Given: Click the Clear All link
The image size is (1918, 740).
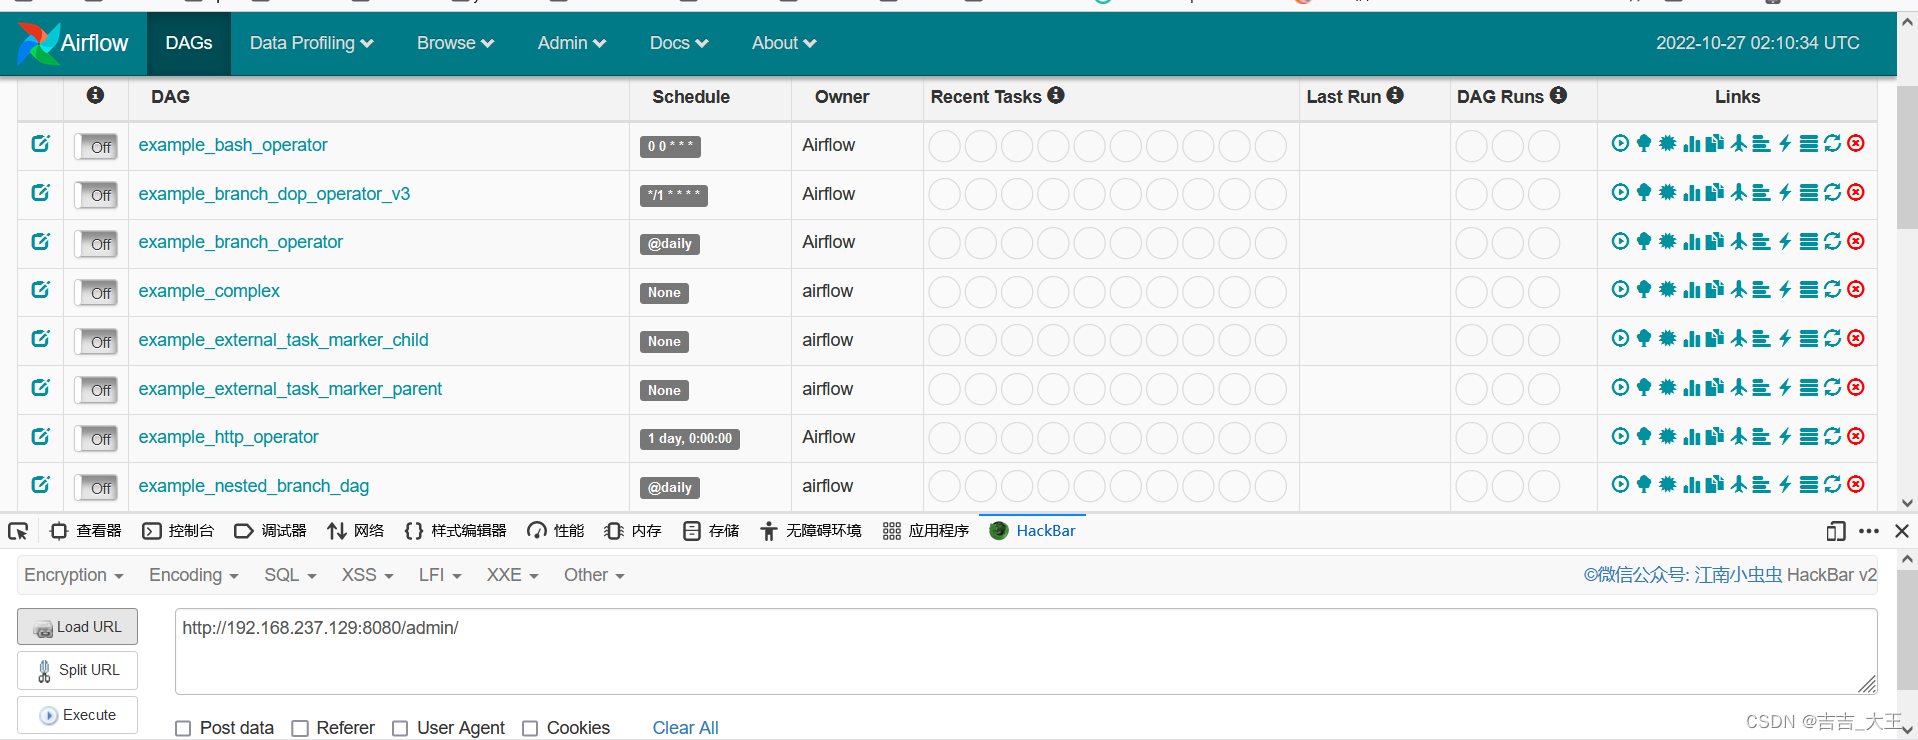Looking at the screenshot, I should (x=685, y=728).
